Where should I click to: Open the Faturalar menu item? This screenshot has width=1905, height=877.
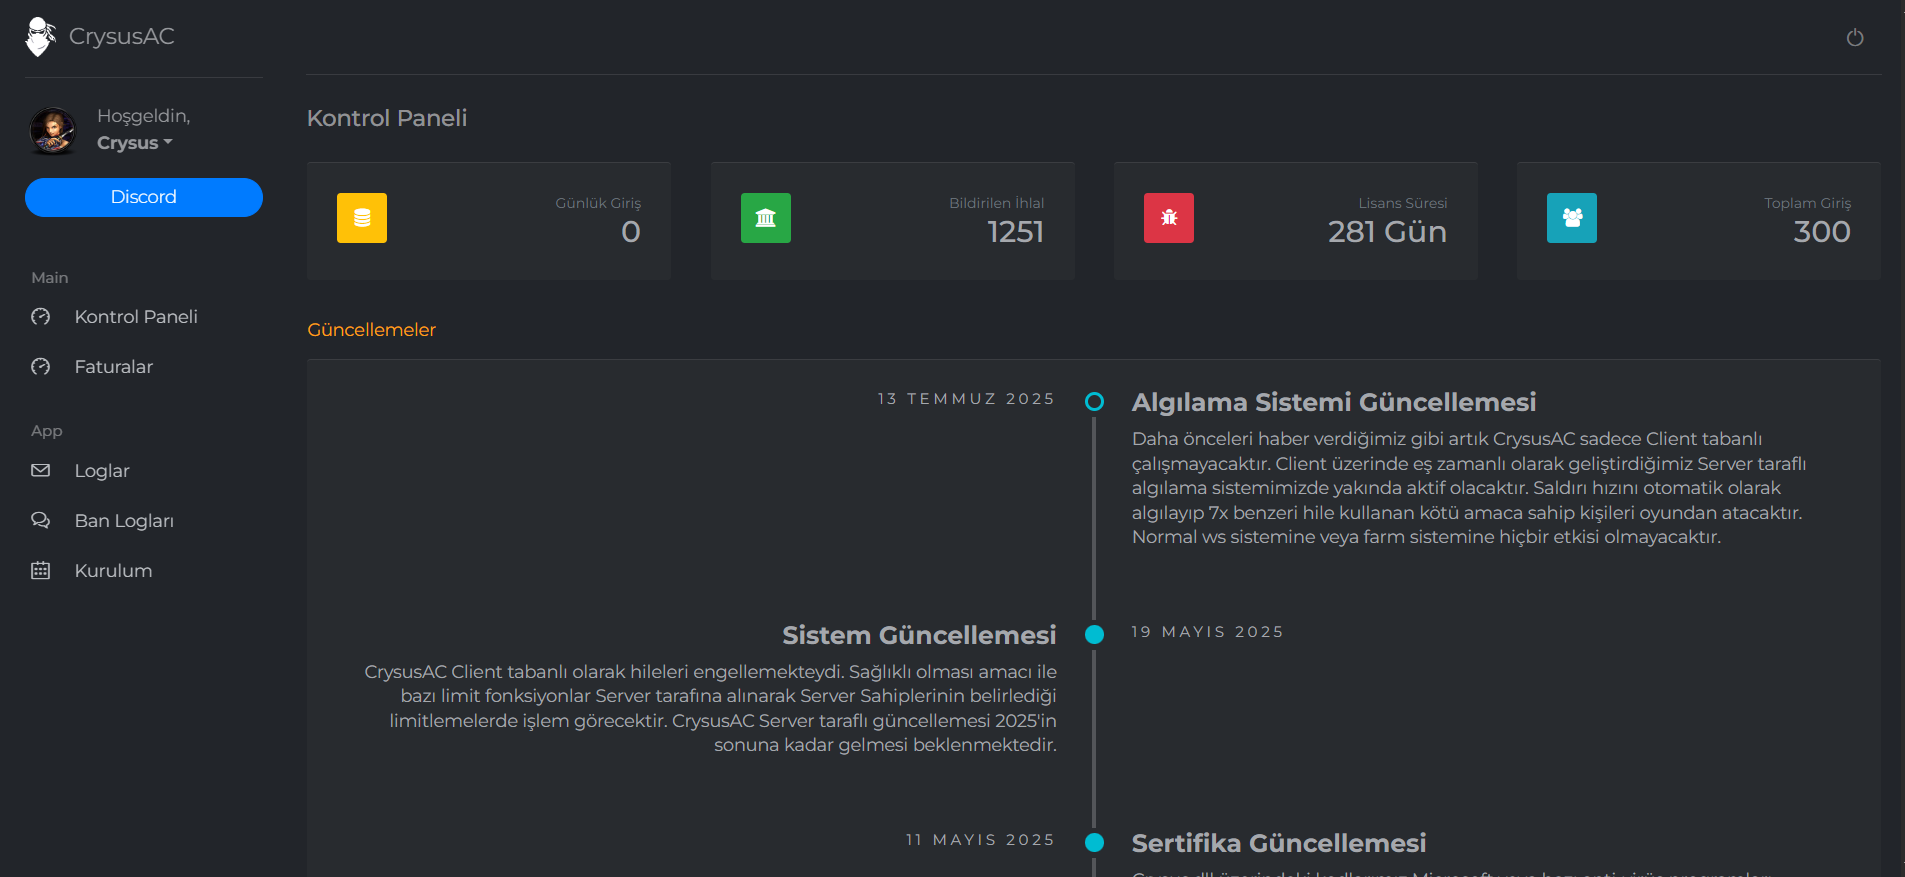tap(114, 367)
